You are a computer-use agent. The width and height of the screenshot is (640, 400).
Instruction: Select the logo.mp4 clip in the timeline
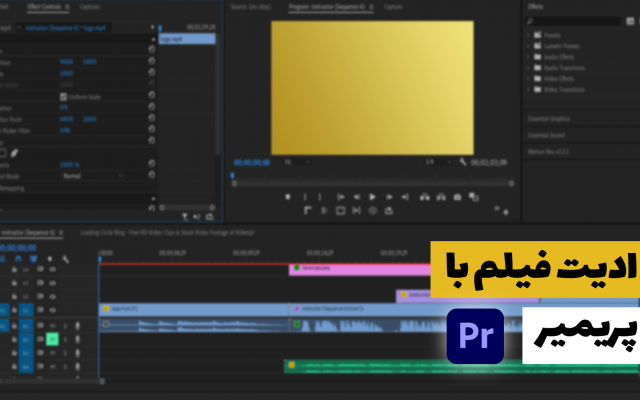pos(194,309)
